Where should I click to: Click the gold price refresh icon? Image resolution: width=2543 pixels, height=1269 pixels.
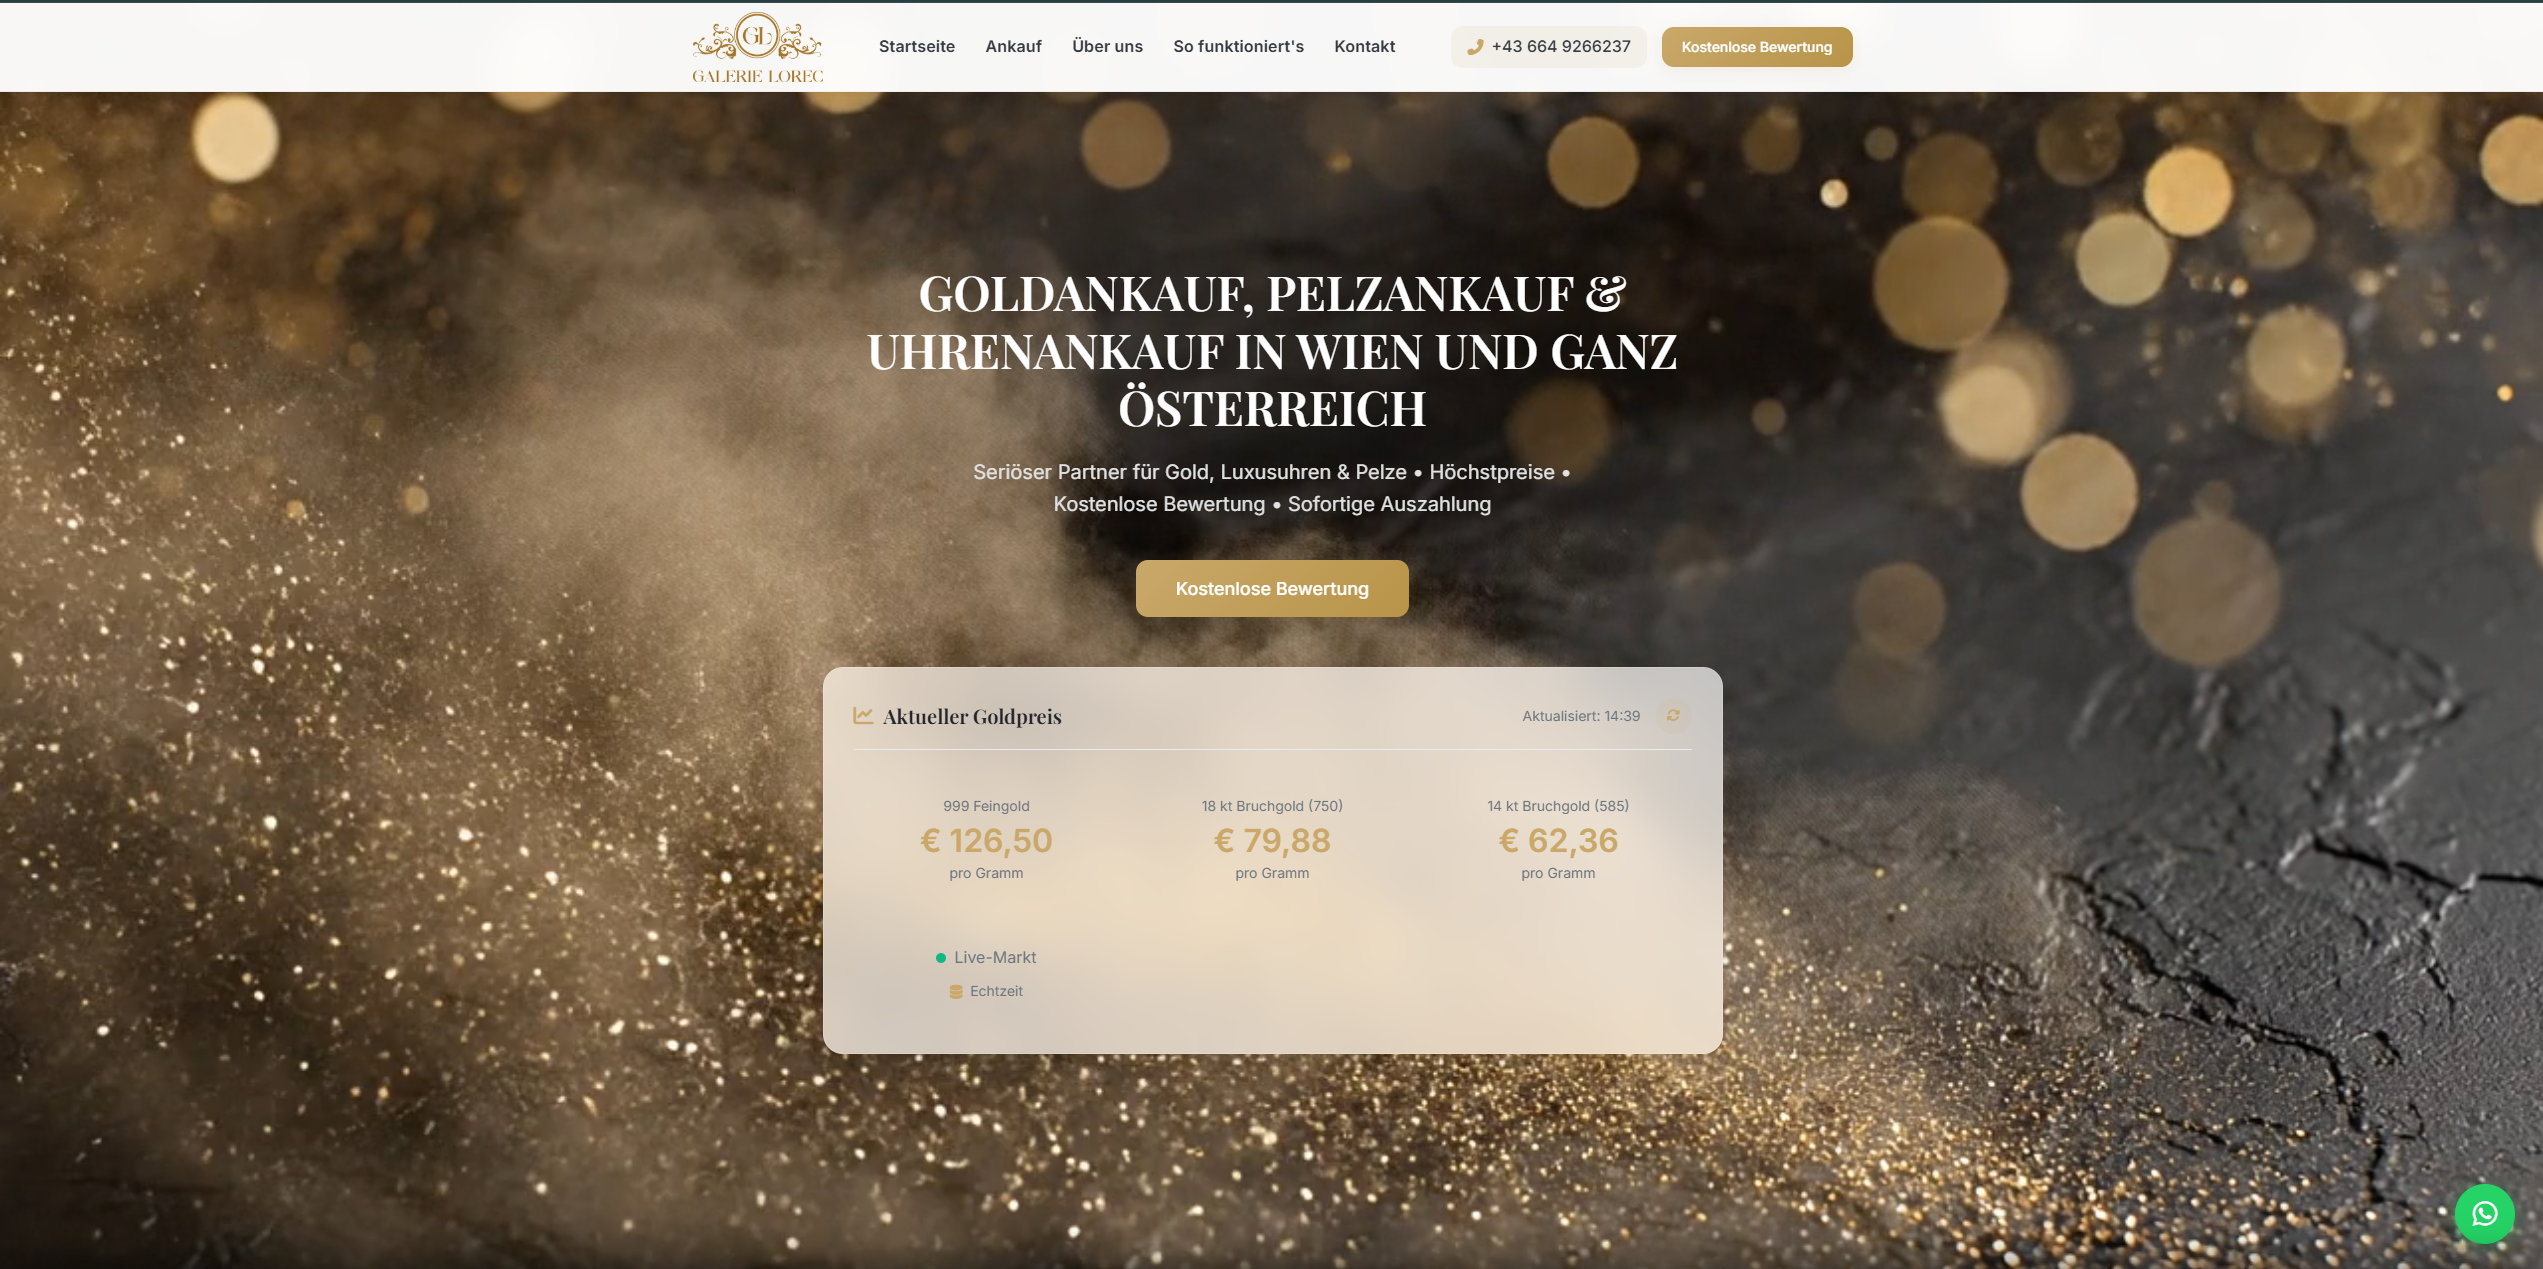click(1673, 716)
